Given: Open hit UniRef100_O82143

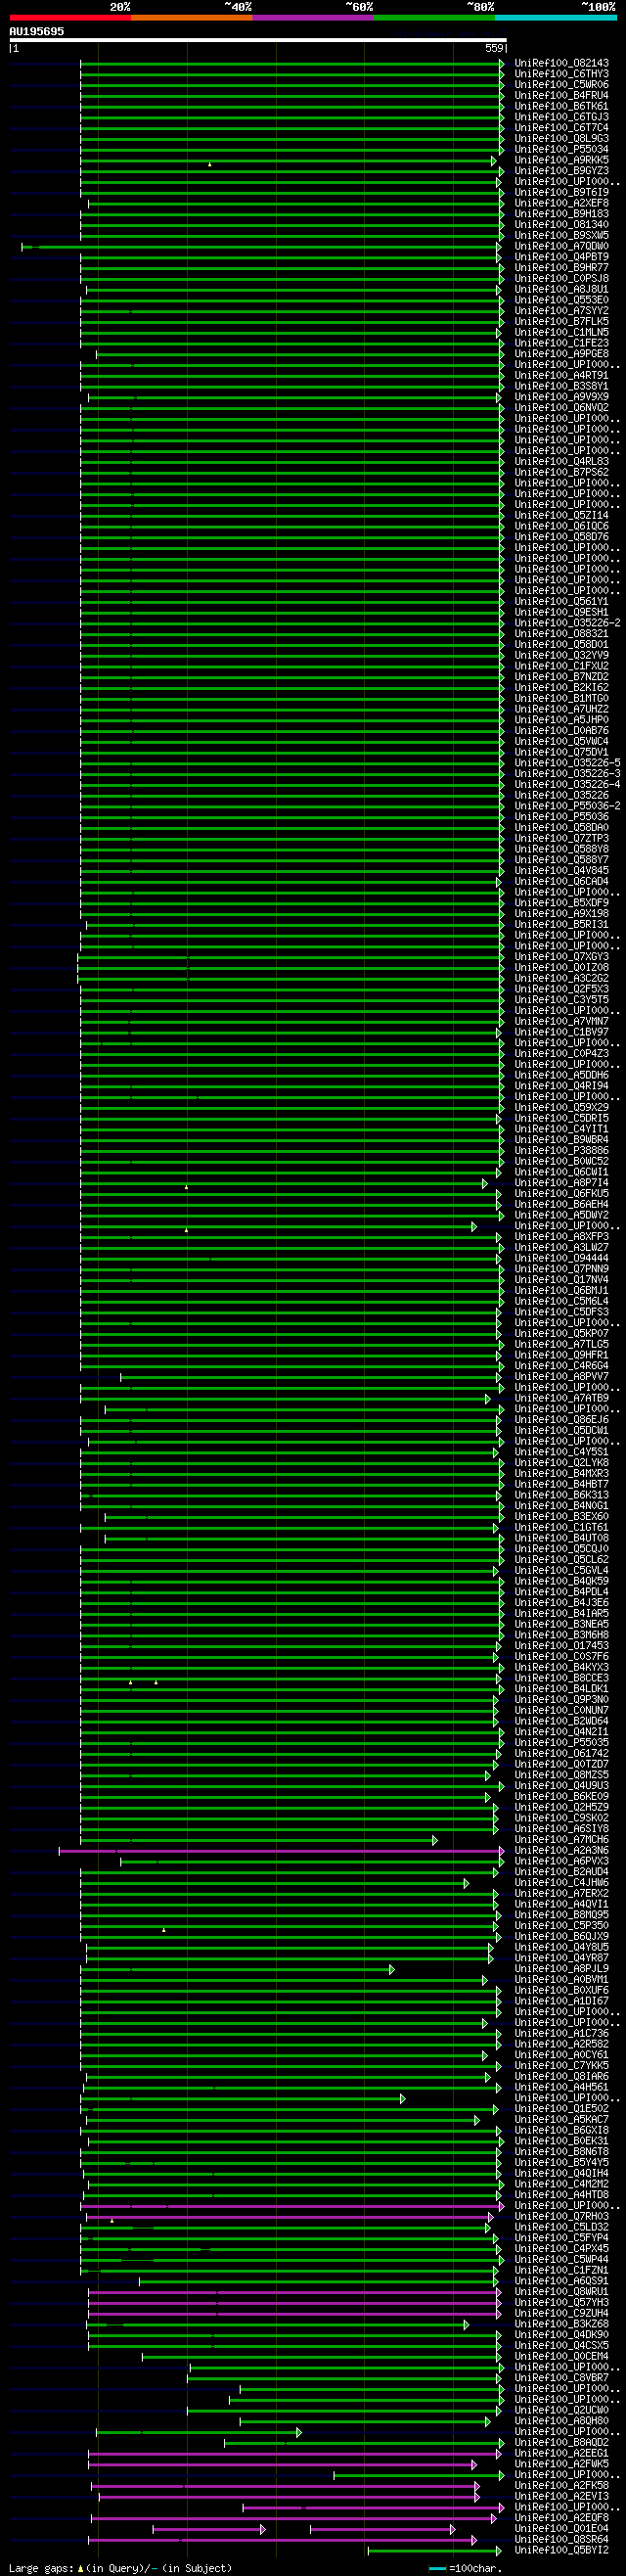Looking at the screenshot, I should (562, 63).
